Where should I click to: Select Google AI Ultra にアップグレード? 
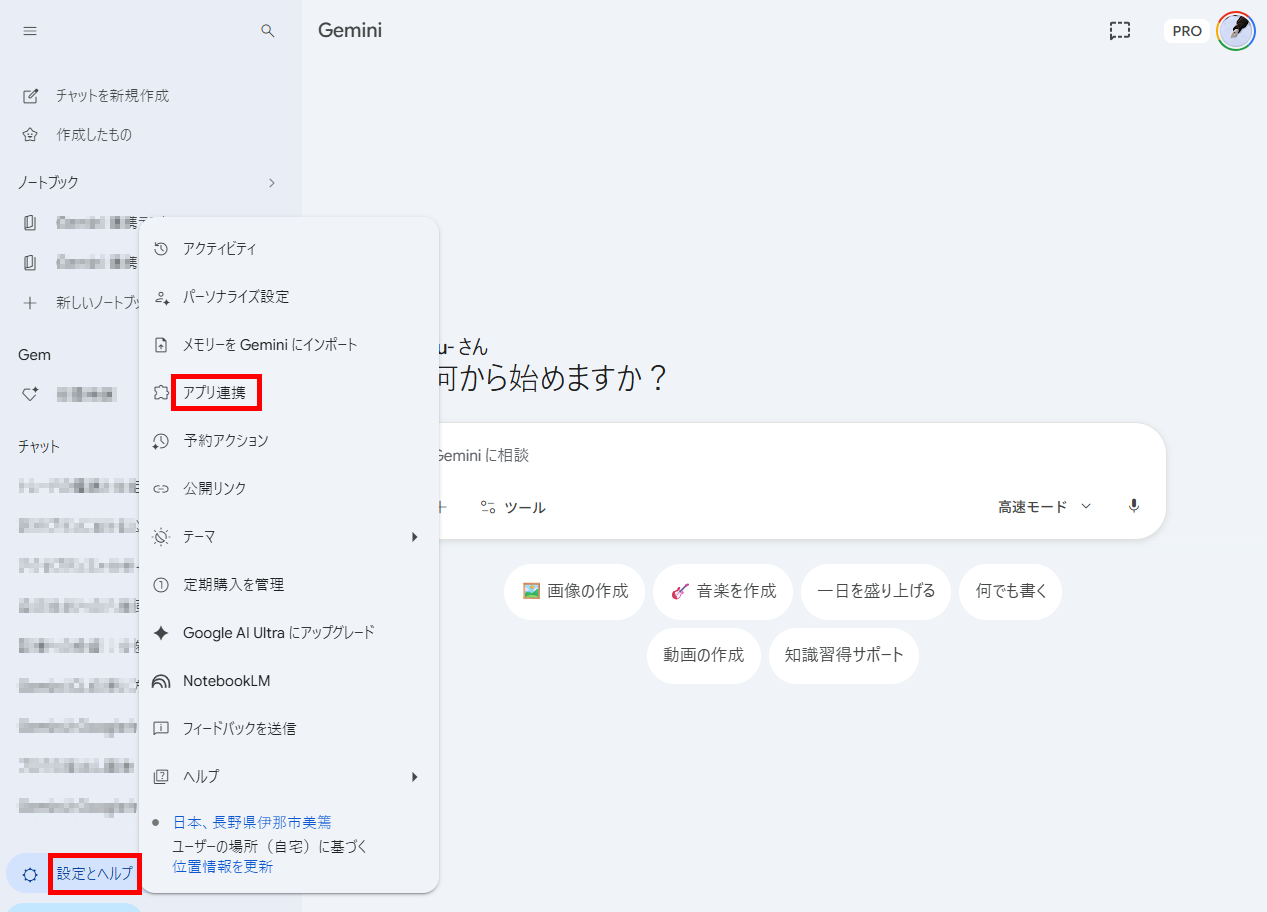click(x=289, y=633)
